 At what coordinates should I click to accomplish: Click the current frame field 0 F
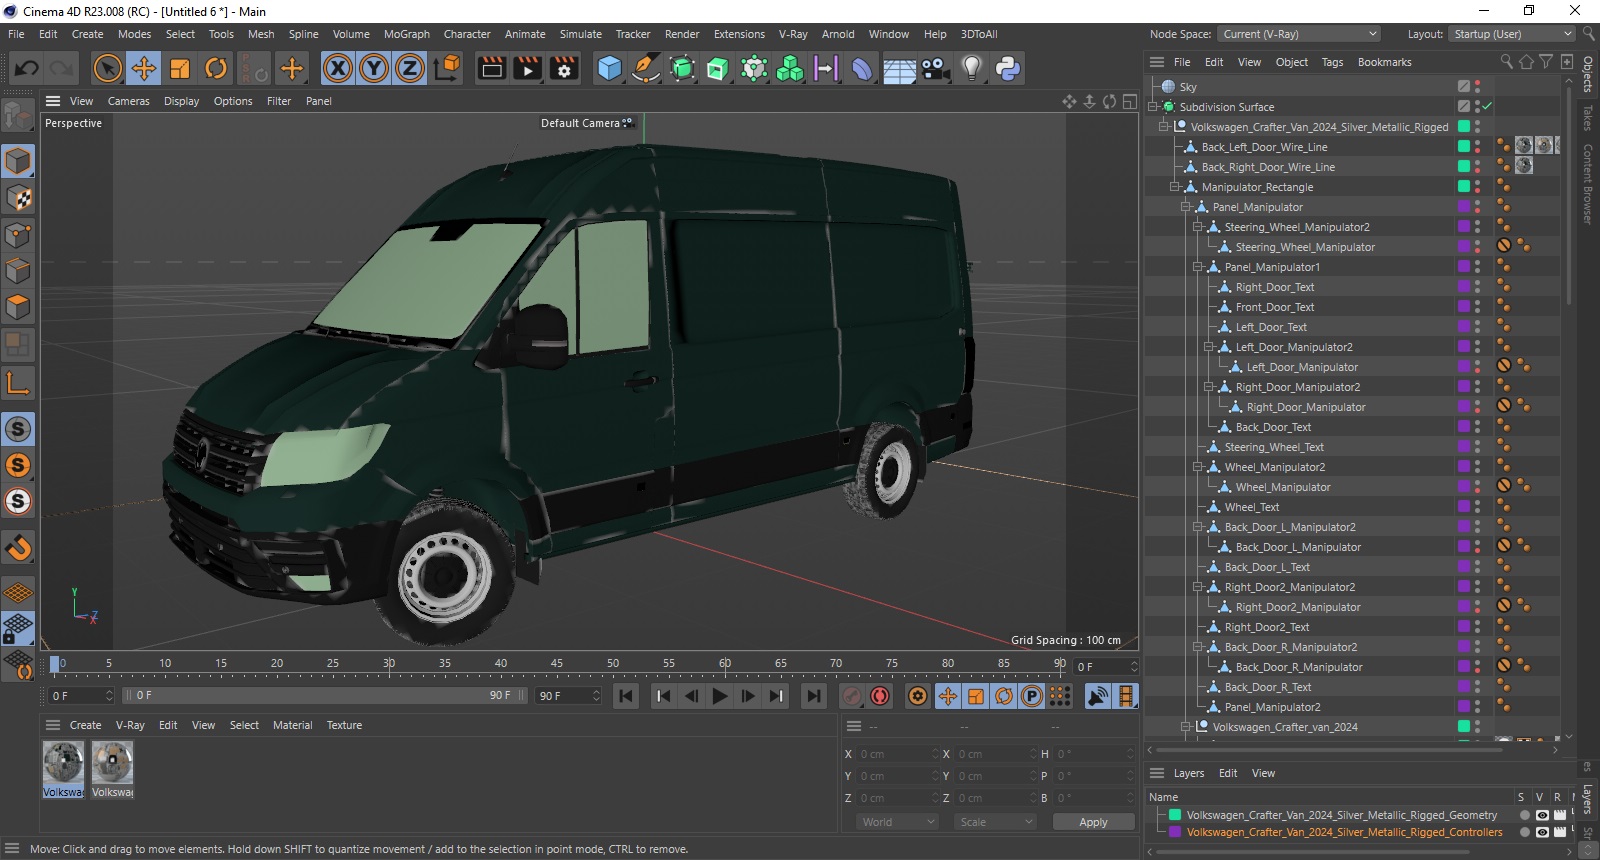[81, 695]
